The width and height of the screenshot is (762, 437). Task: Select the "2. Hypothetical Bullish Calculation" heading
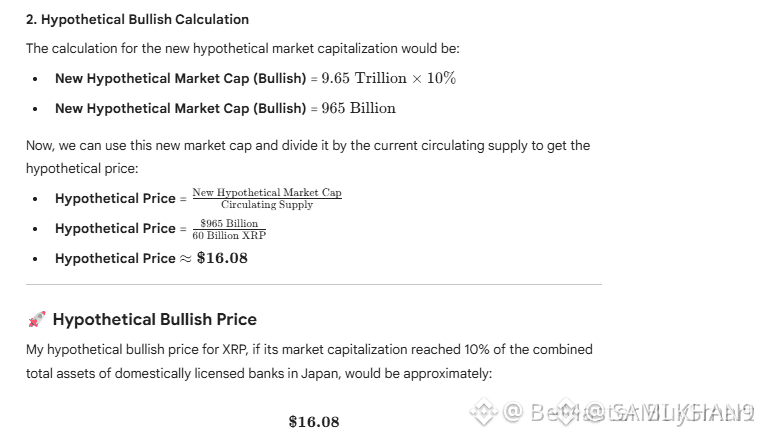(x=137, y=20)
